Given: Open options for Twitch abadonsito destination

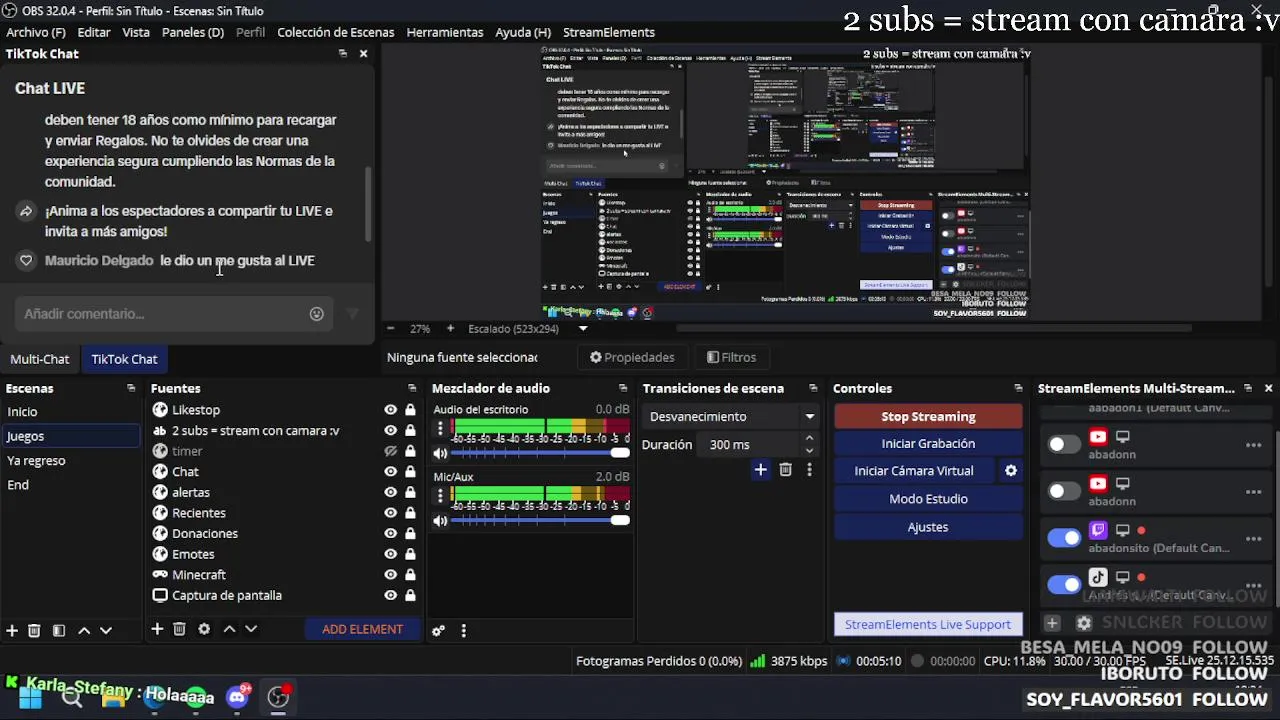Looking at the screenshot, I should click(1253, 539).
